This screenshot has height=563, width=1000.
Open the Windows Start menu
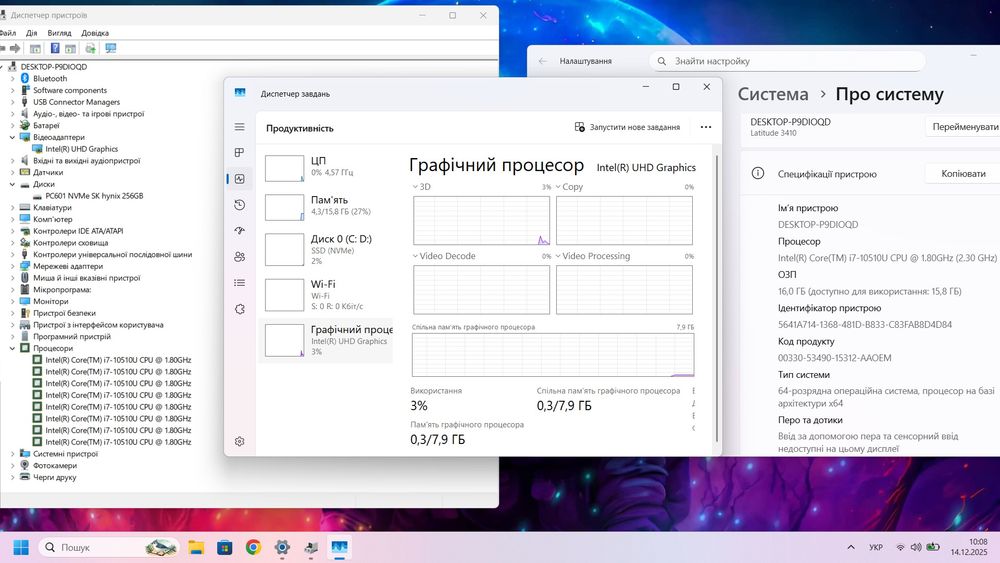(20, 547)
